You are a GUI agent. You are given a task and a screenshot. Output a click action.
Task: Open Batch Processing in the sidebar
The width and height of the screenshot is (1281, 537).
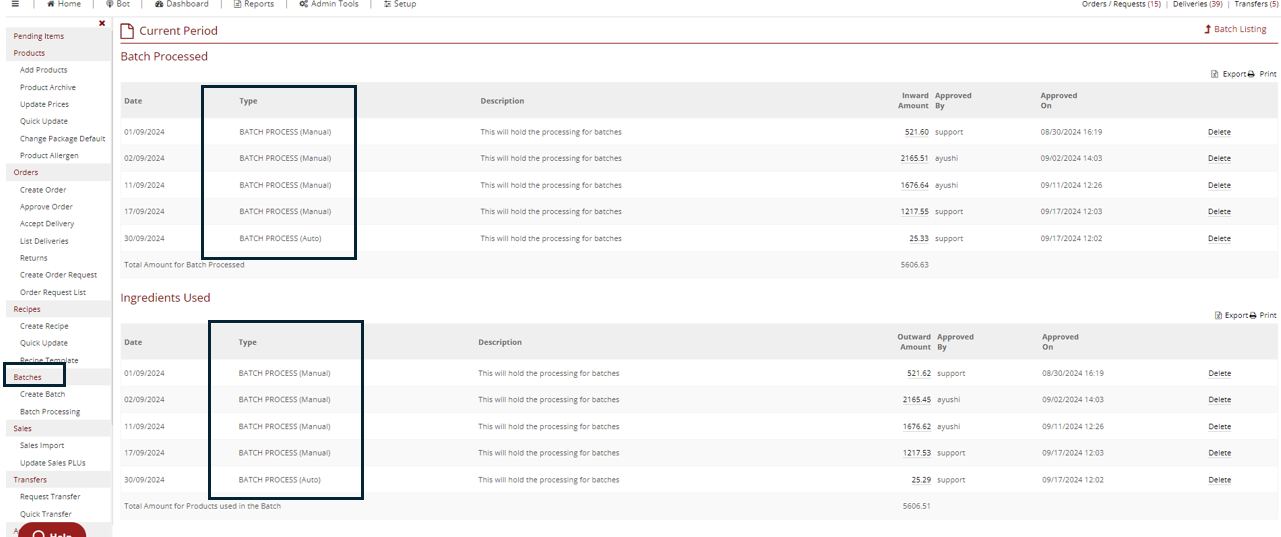50,411
